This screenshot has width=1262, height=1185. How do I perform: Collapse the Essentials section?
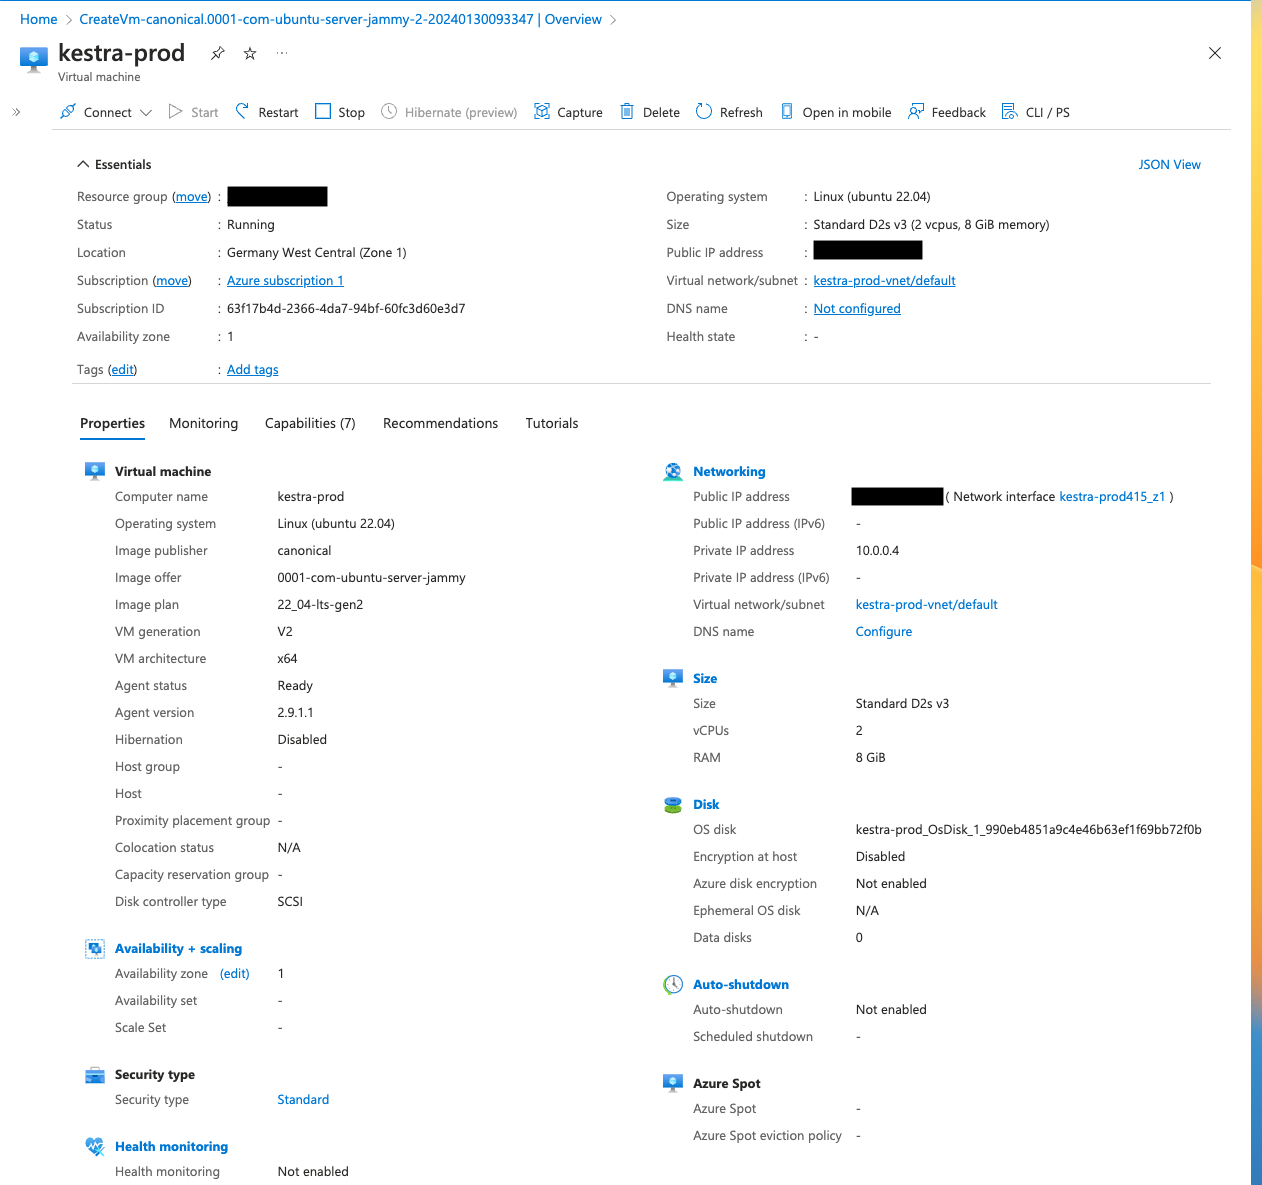[x=83, y=164]
